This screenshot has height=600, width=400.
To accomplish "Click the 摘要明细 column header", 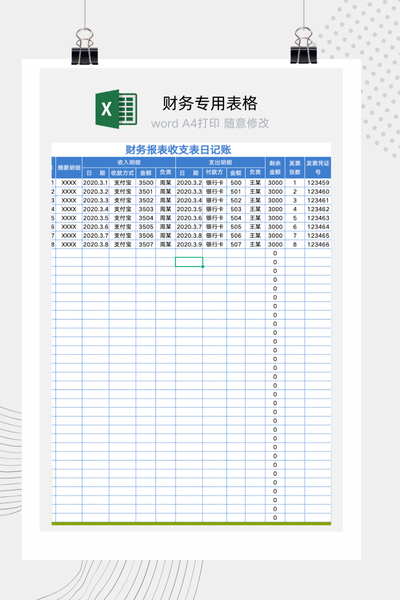I will point(69,168).
